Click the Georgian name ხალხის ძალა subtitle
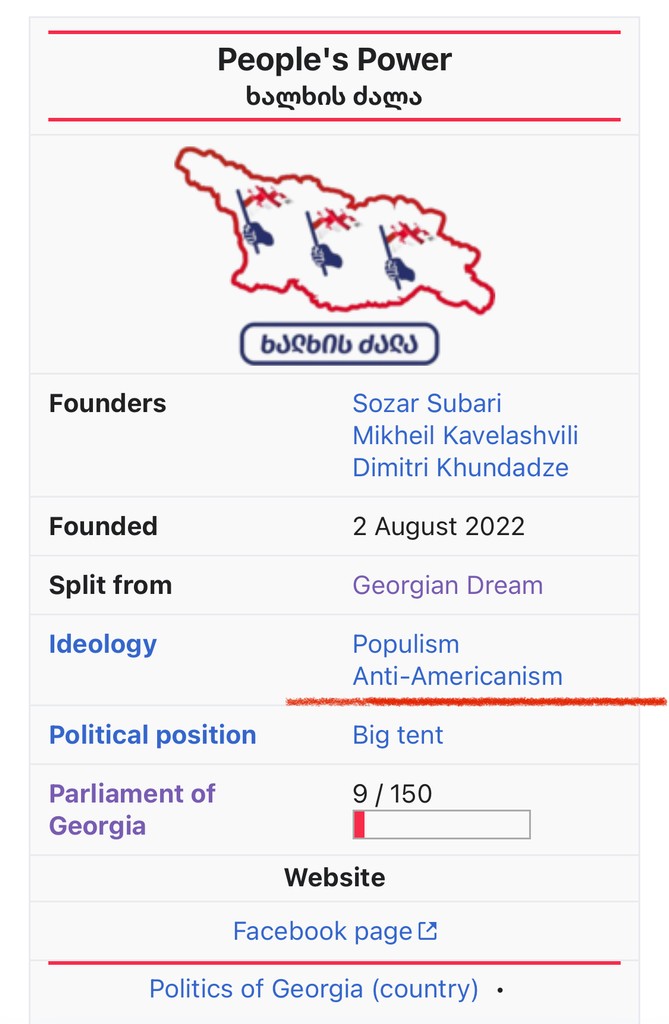The width and height of the screenshot is (669, 1024). pyautogui.click(x=334, y=97)
